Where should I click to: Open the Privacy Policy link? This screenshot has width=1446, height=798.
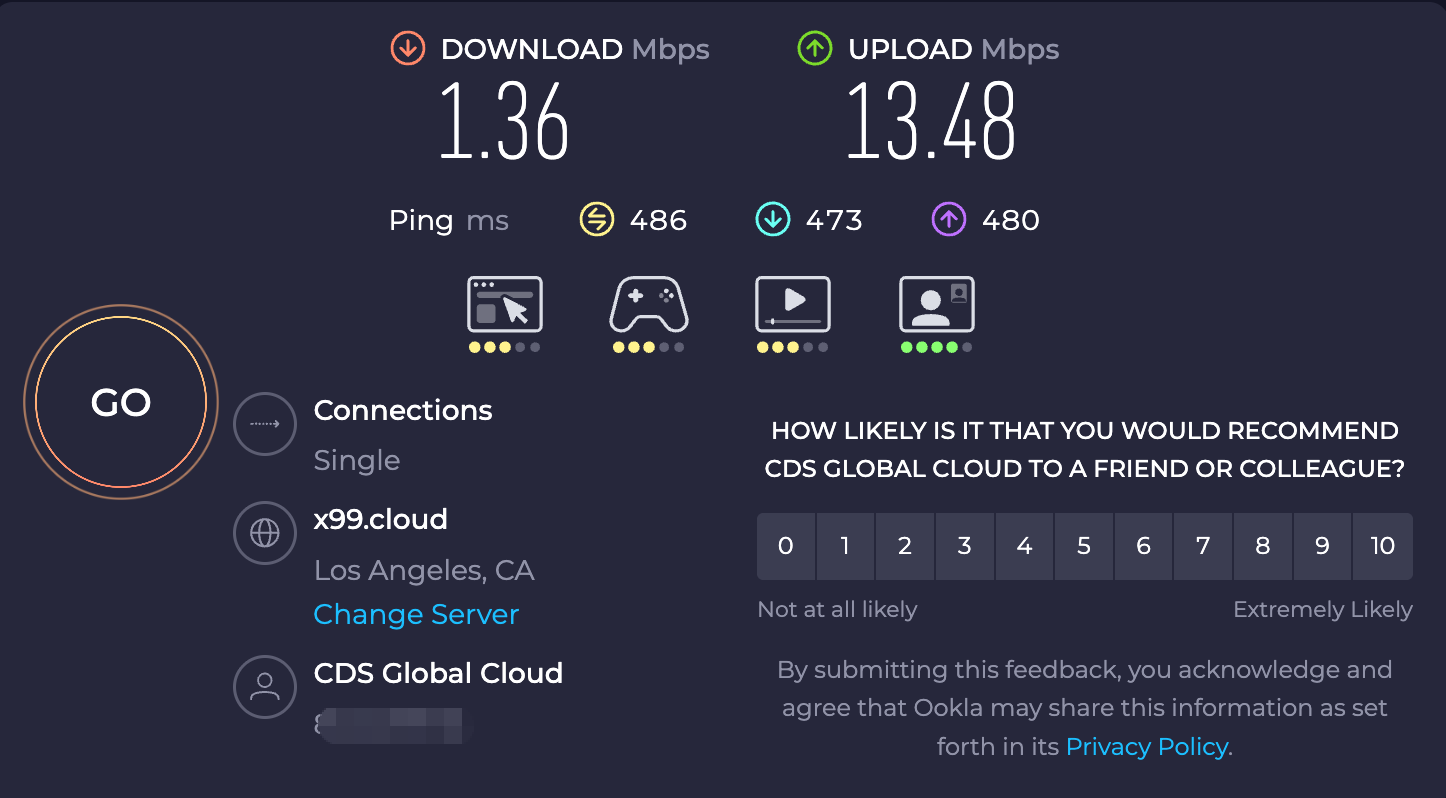(1147, 746)
